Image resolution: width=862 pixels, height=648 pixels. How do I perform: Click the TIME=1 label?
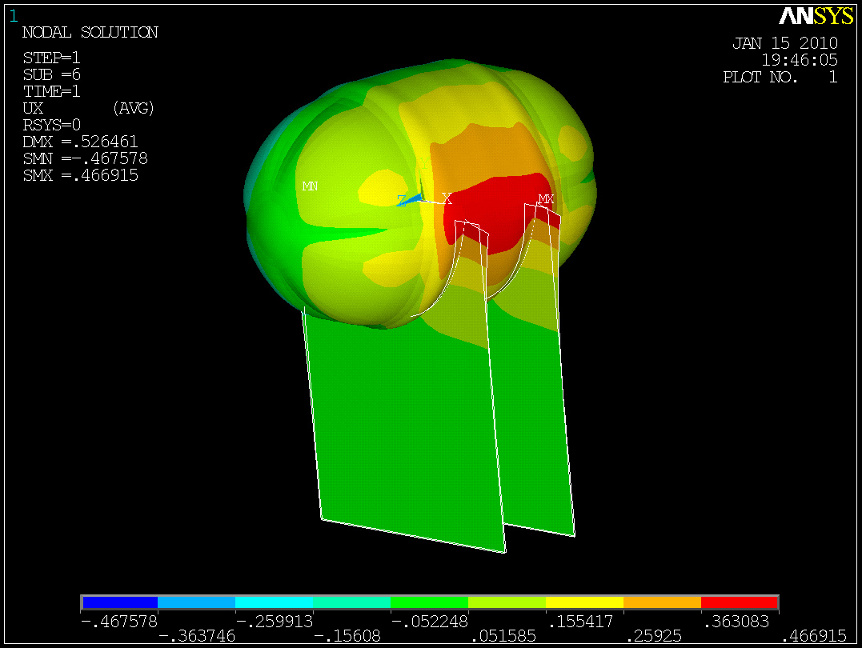click(52, 91)
